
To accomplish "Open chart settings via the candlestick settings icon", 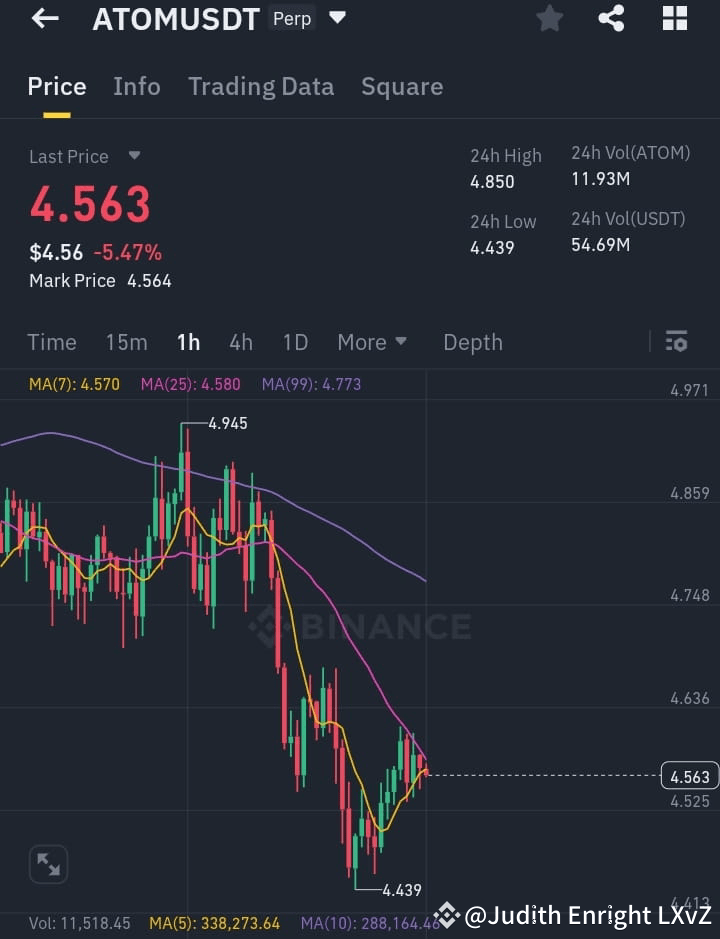I will 676,342.
